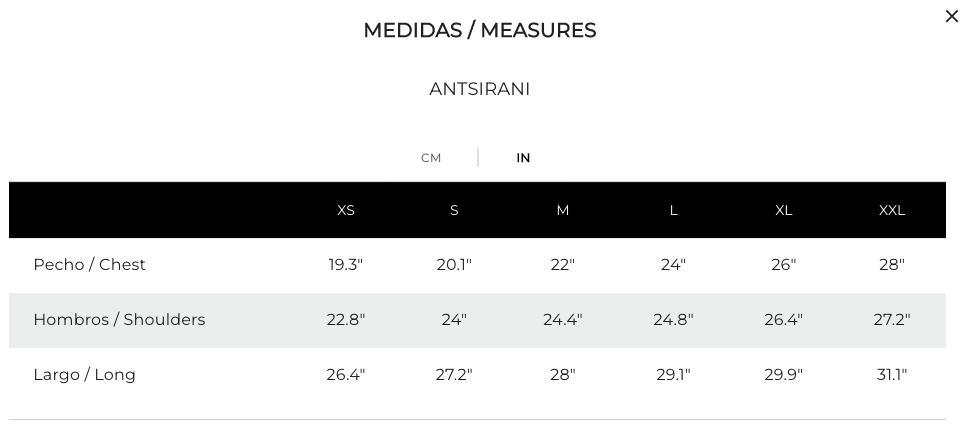Click the MEDIDAS / MEASURES heading
Image resolution: width=969 pixels, height=432 pixels.
(480, 30)
